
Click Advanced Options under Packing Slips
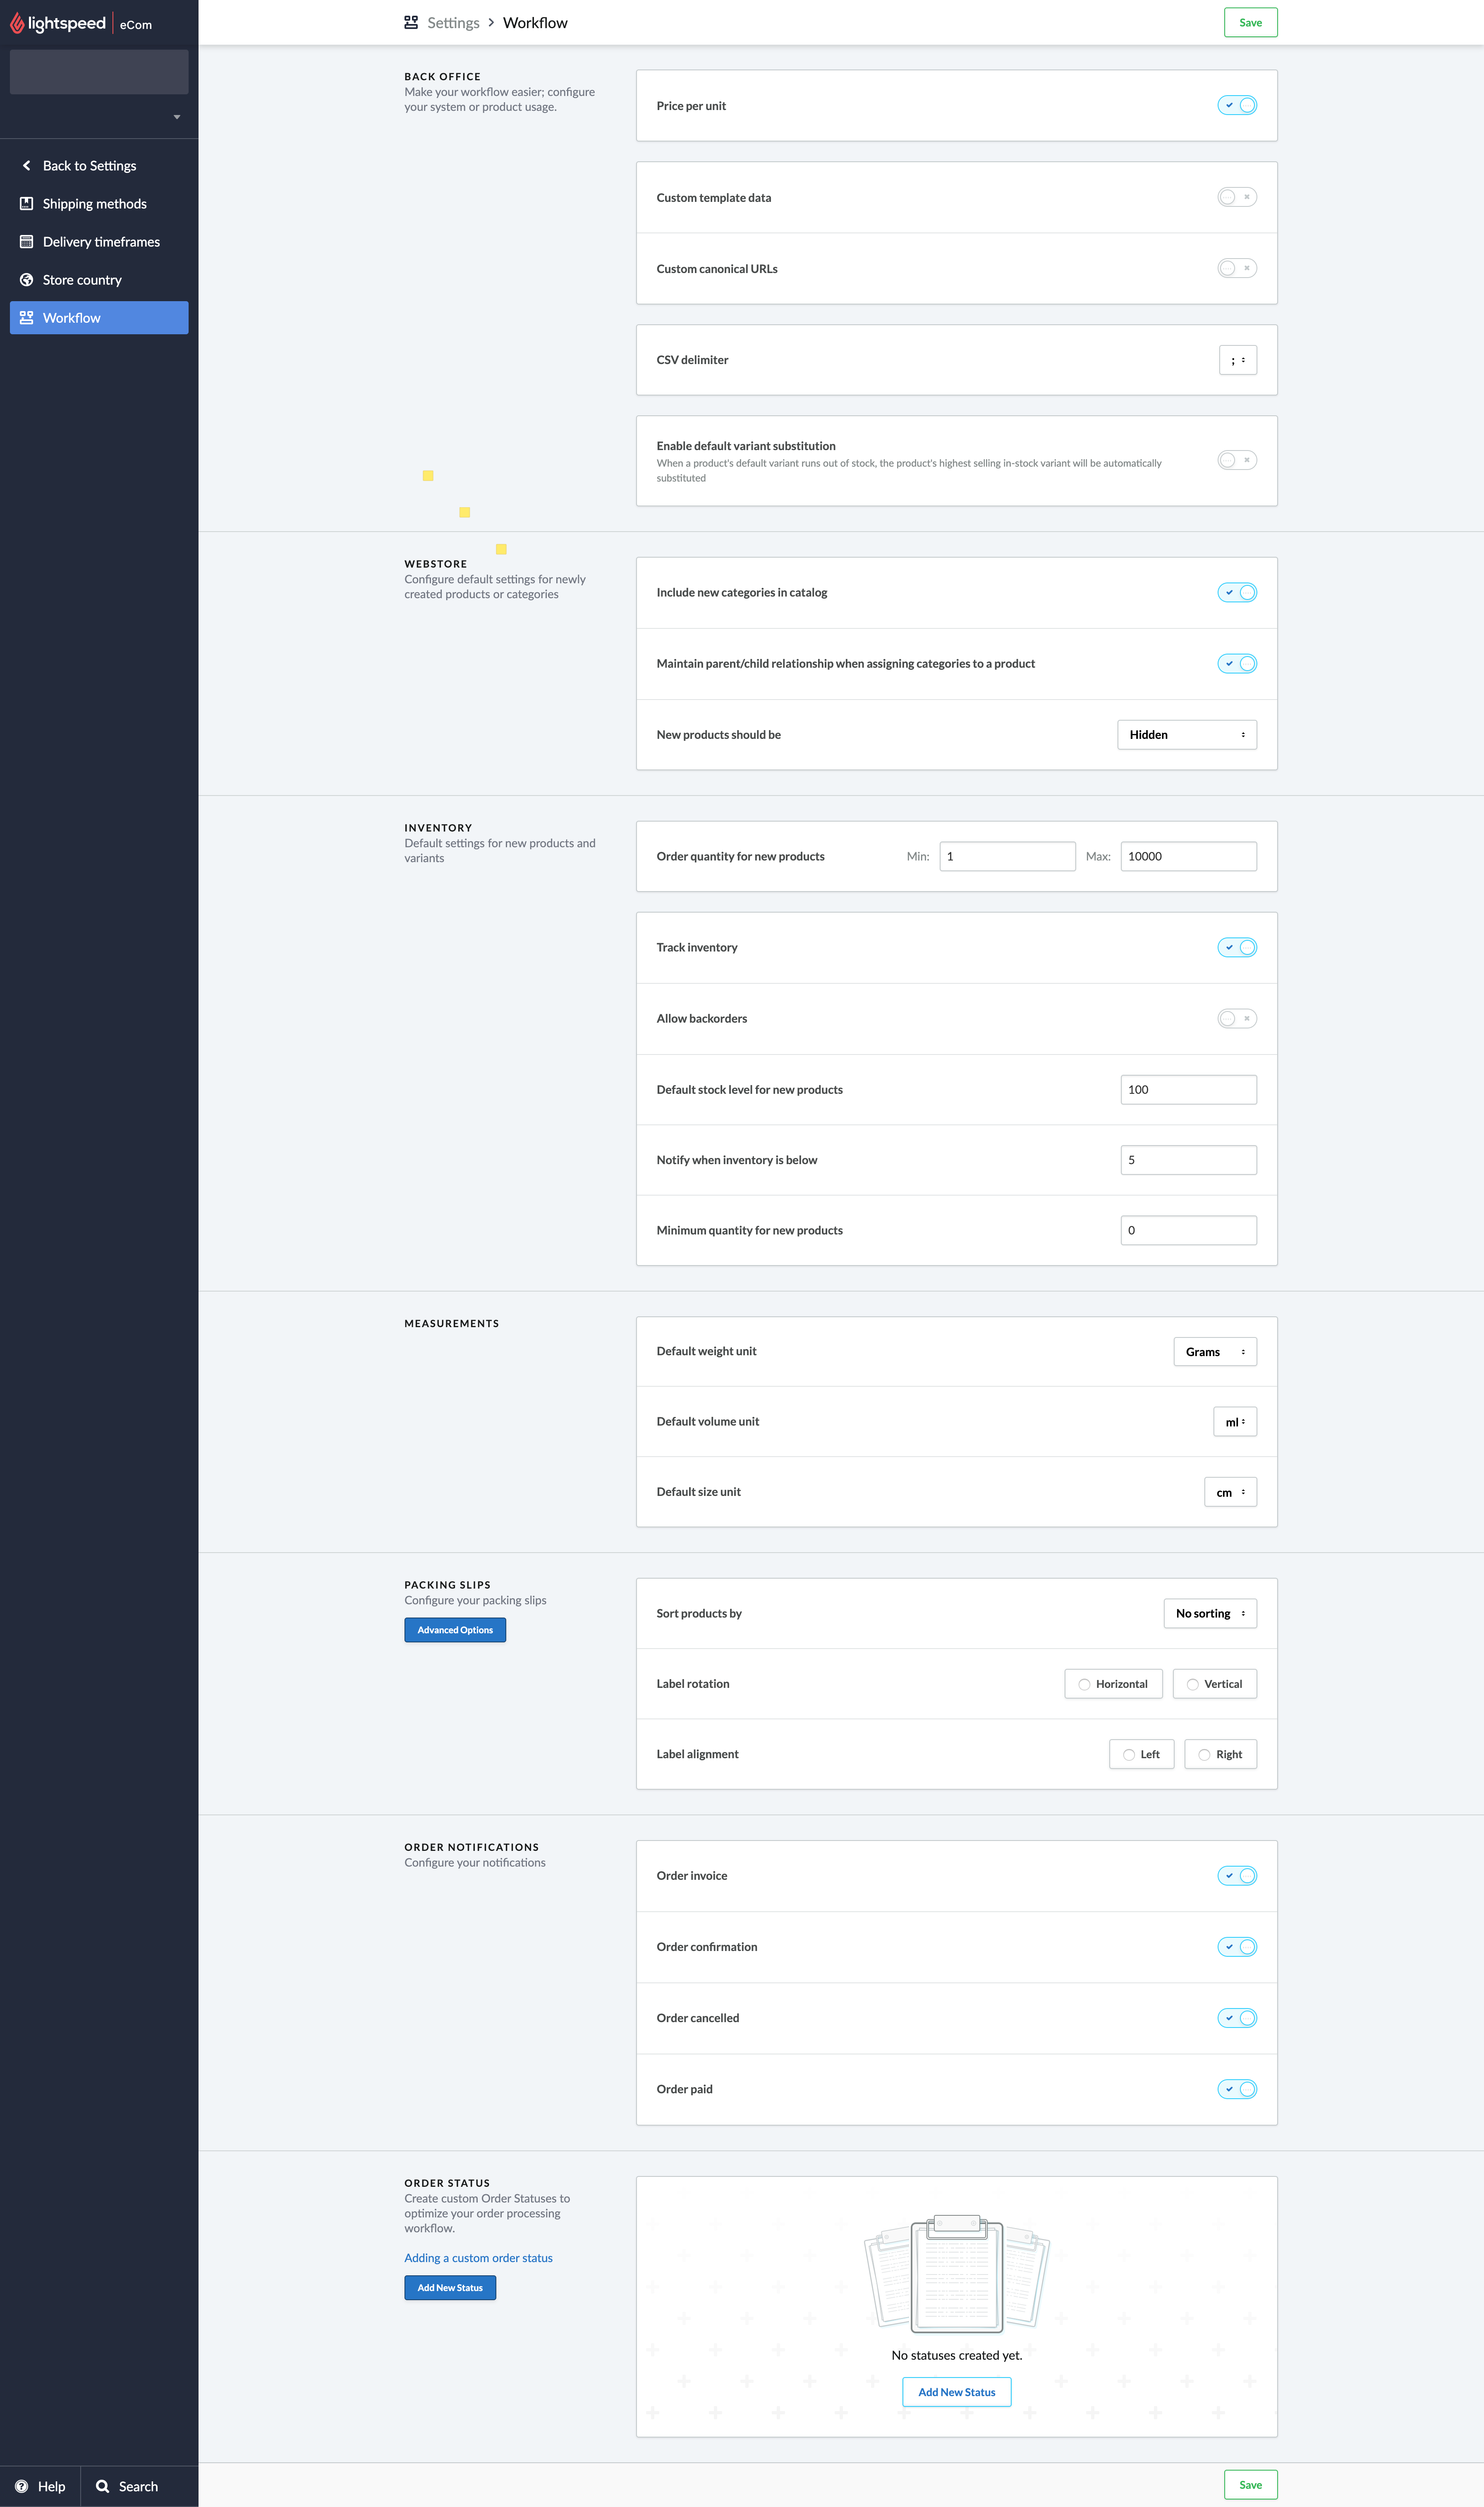(x=455, y=1629)
